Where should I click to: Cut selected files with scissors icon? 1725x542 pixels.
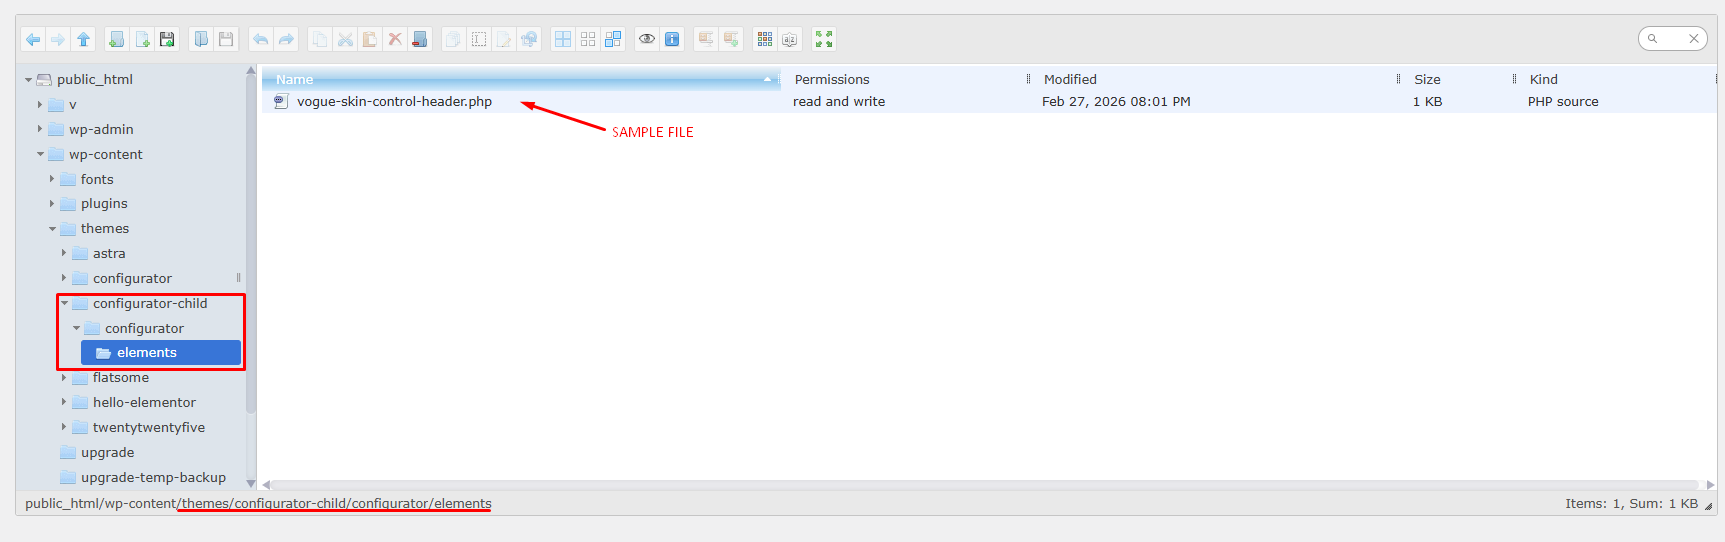[345, 39]
